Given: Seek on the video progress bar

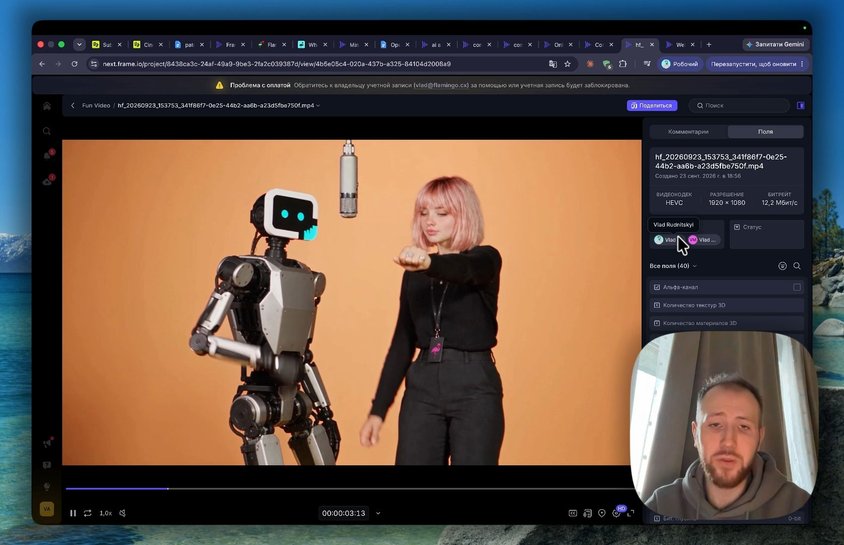Looking at the screenshot, I should 349,489.
